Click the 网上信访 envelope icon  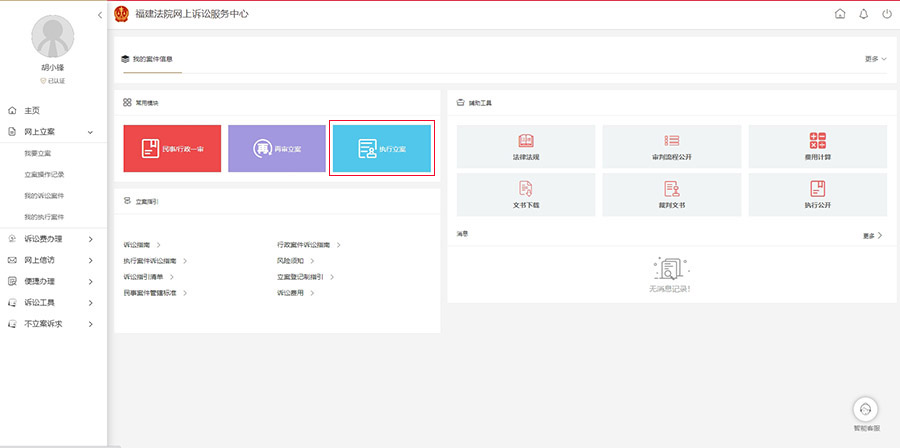(x=12, y=260)
